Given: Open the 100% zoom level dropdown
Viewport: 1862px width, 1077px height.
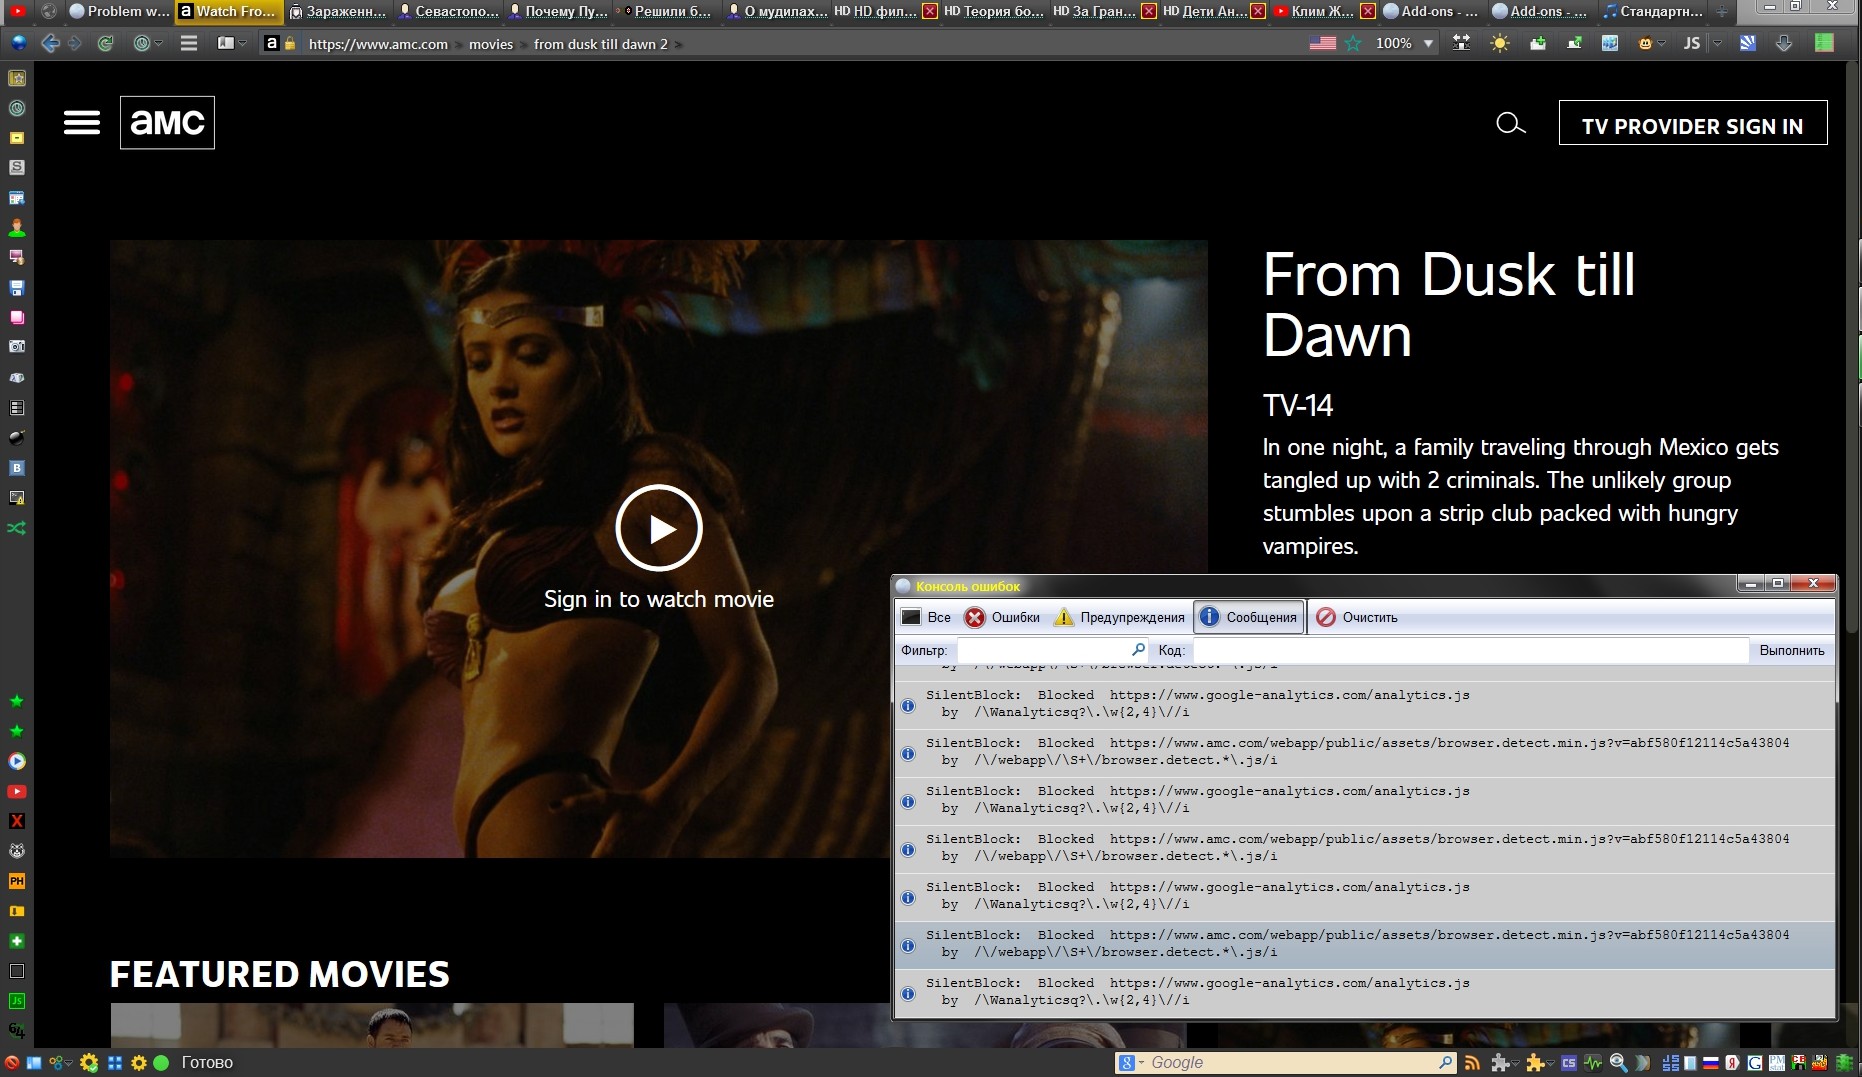Looking at the screenshot, I should [x=1429, y=44].
